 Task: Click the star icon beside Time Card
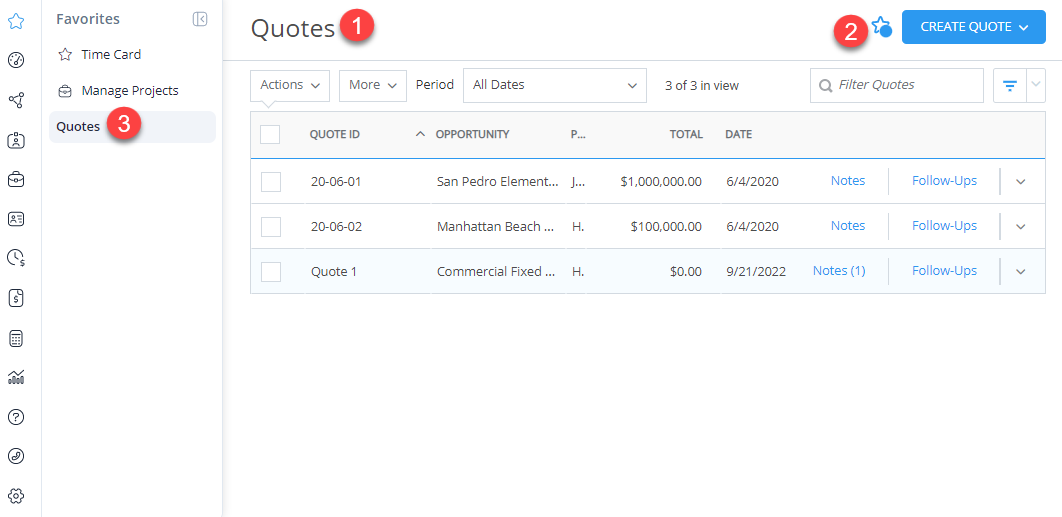pos(65,54)
